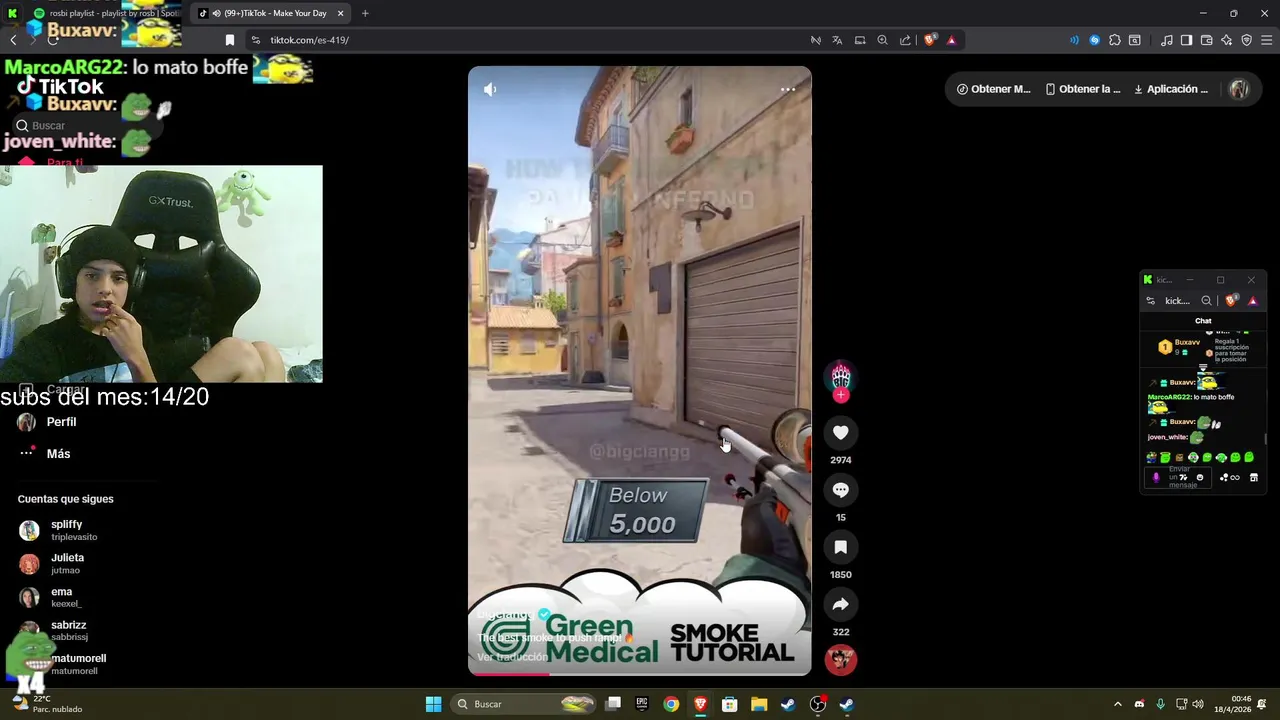The height and width of the screenshot is (720, 1280).
Task: Open the video comments bubble icon
Action: (x=840, y=490)
